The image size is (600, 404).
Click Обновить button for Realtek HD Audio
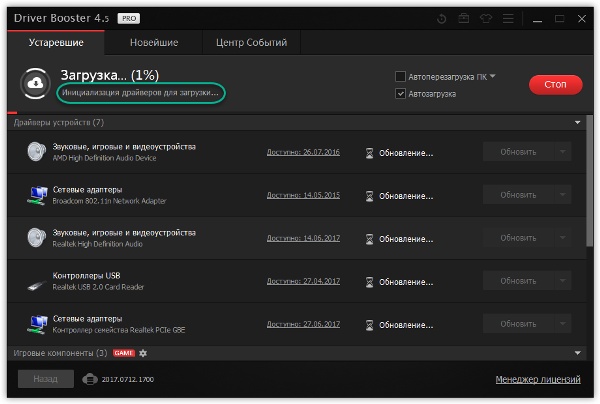(518, 238)
